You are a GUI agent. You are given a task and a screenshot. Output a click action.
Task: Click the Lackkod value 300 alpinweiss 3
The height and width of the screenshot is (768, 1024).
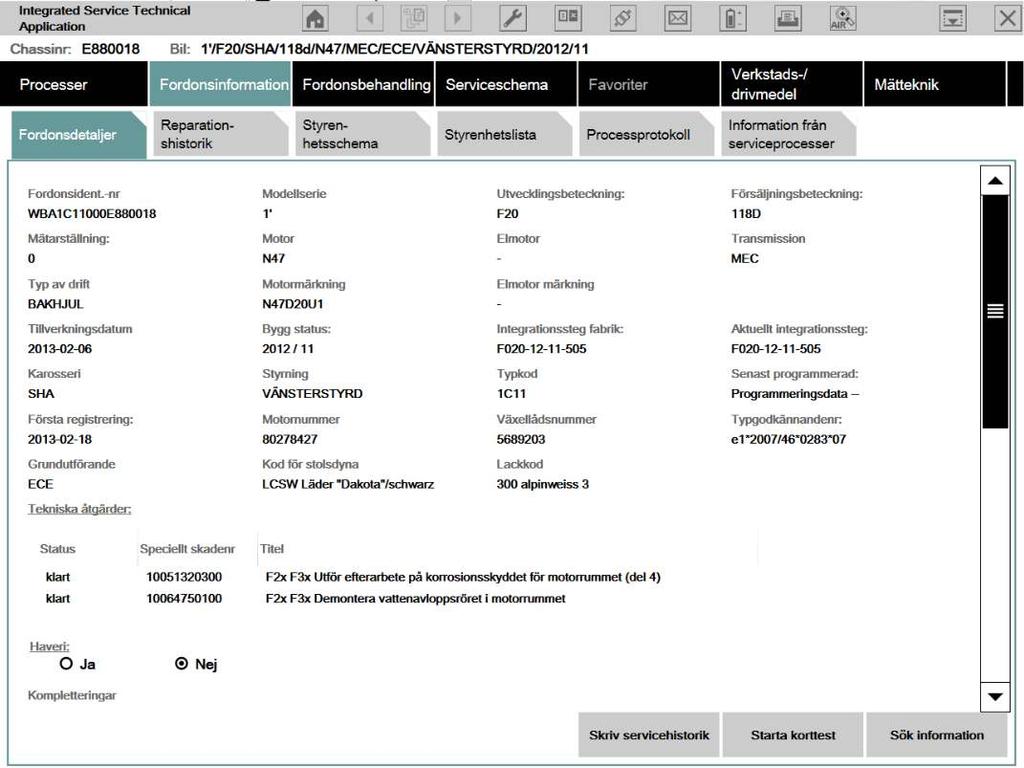542,484
